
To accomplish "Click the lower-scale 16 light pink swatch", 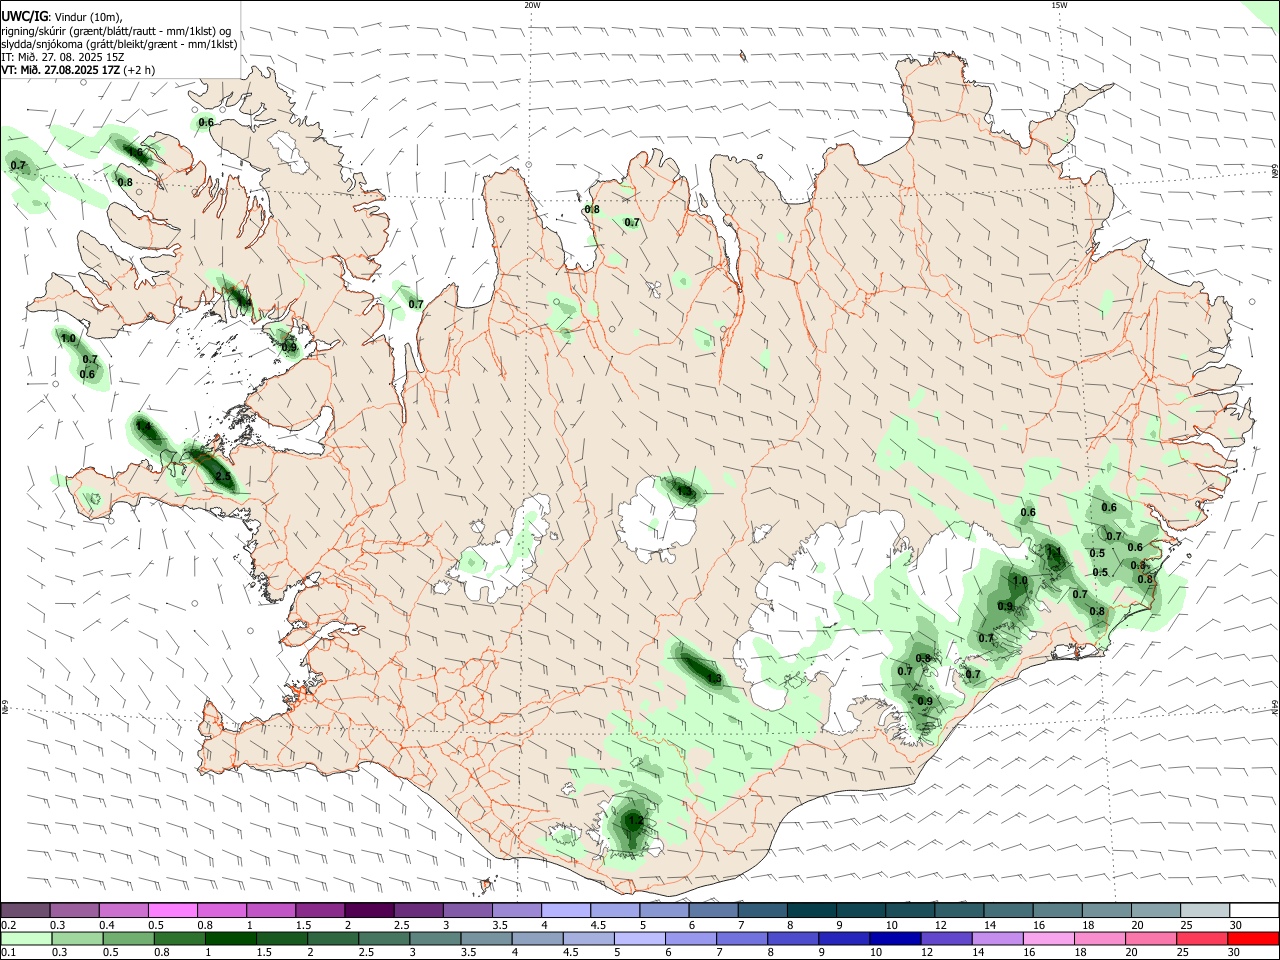I will (1048, 939).
